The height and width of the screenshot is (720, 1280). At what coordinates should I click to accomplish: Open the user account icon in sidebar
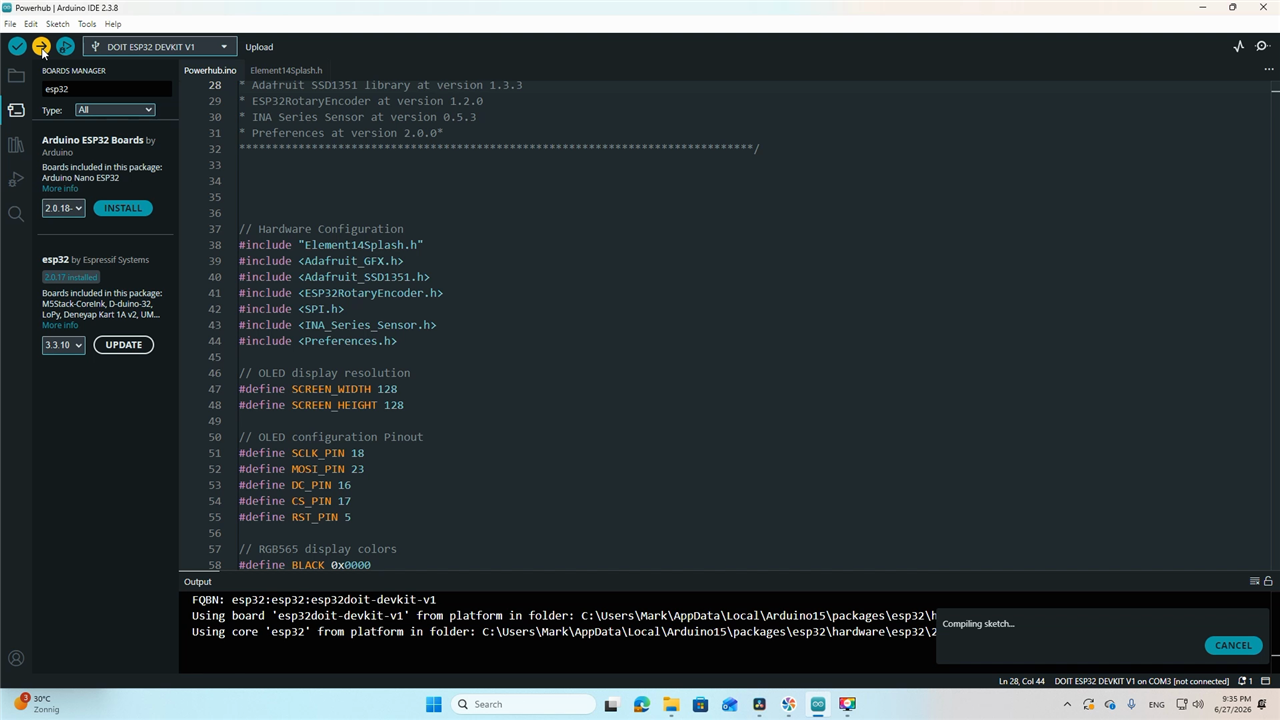tap(16, 658)
